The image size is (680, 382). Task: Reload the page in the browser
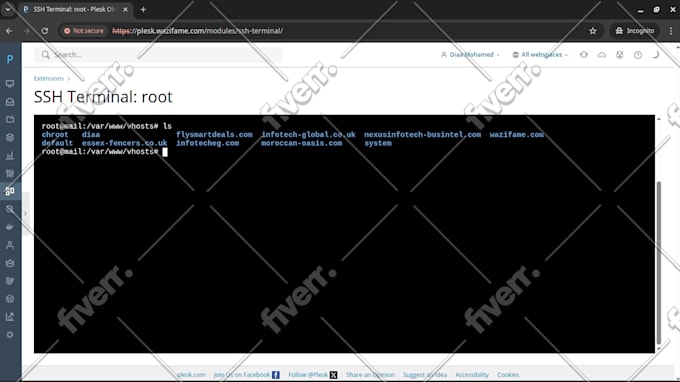[45, 31]
